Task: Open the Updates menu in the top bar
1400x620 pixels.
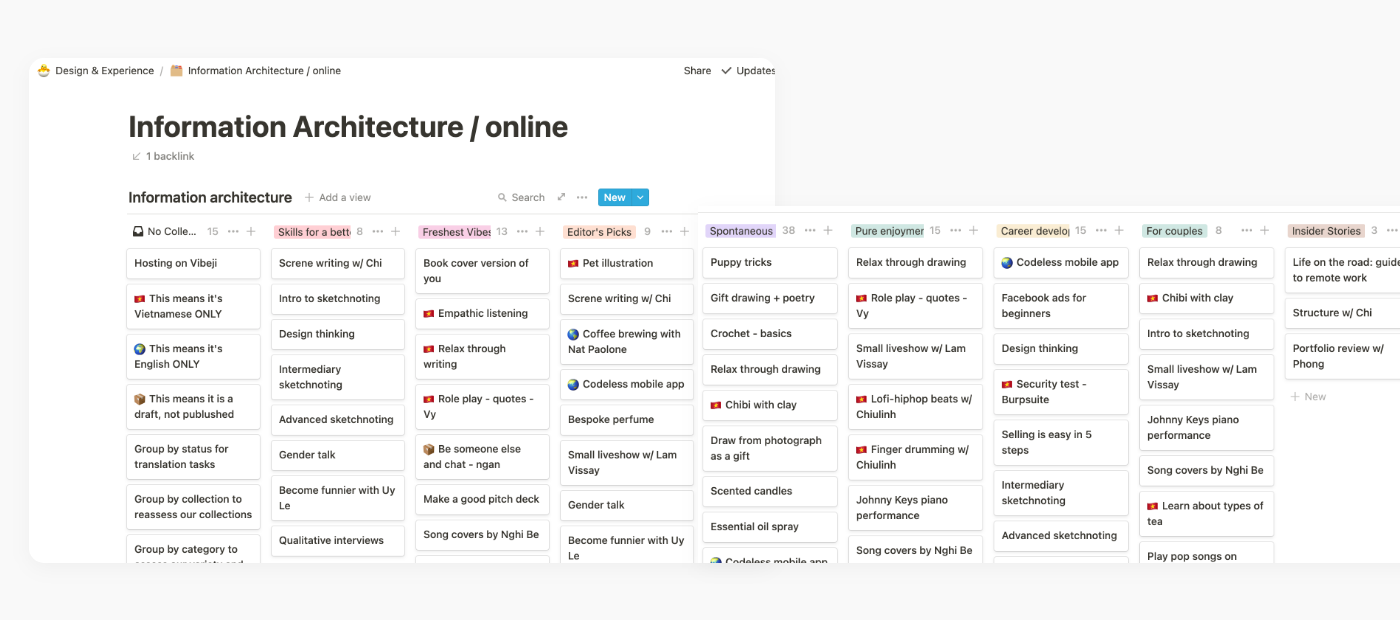Action: click(x=748, y=71)
